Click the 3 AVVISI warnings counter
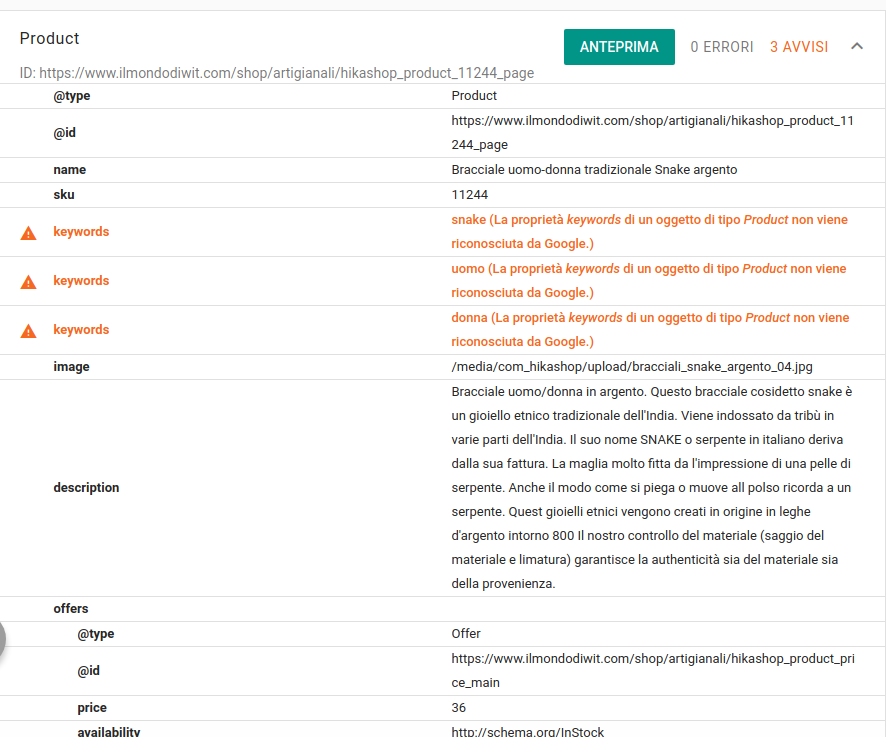This screenshot has width=886, height=737. pos(799,47)
